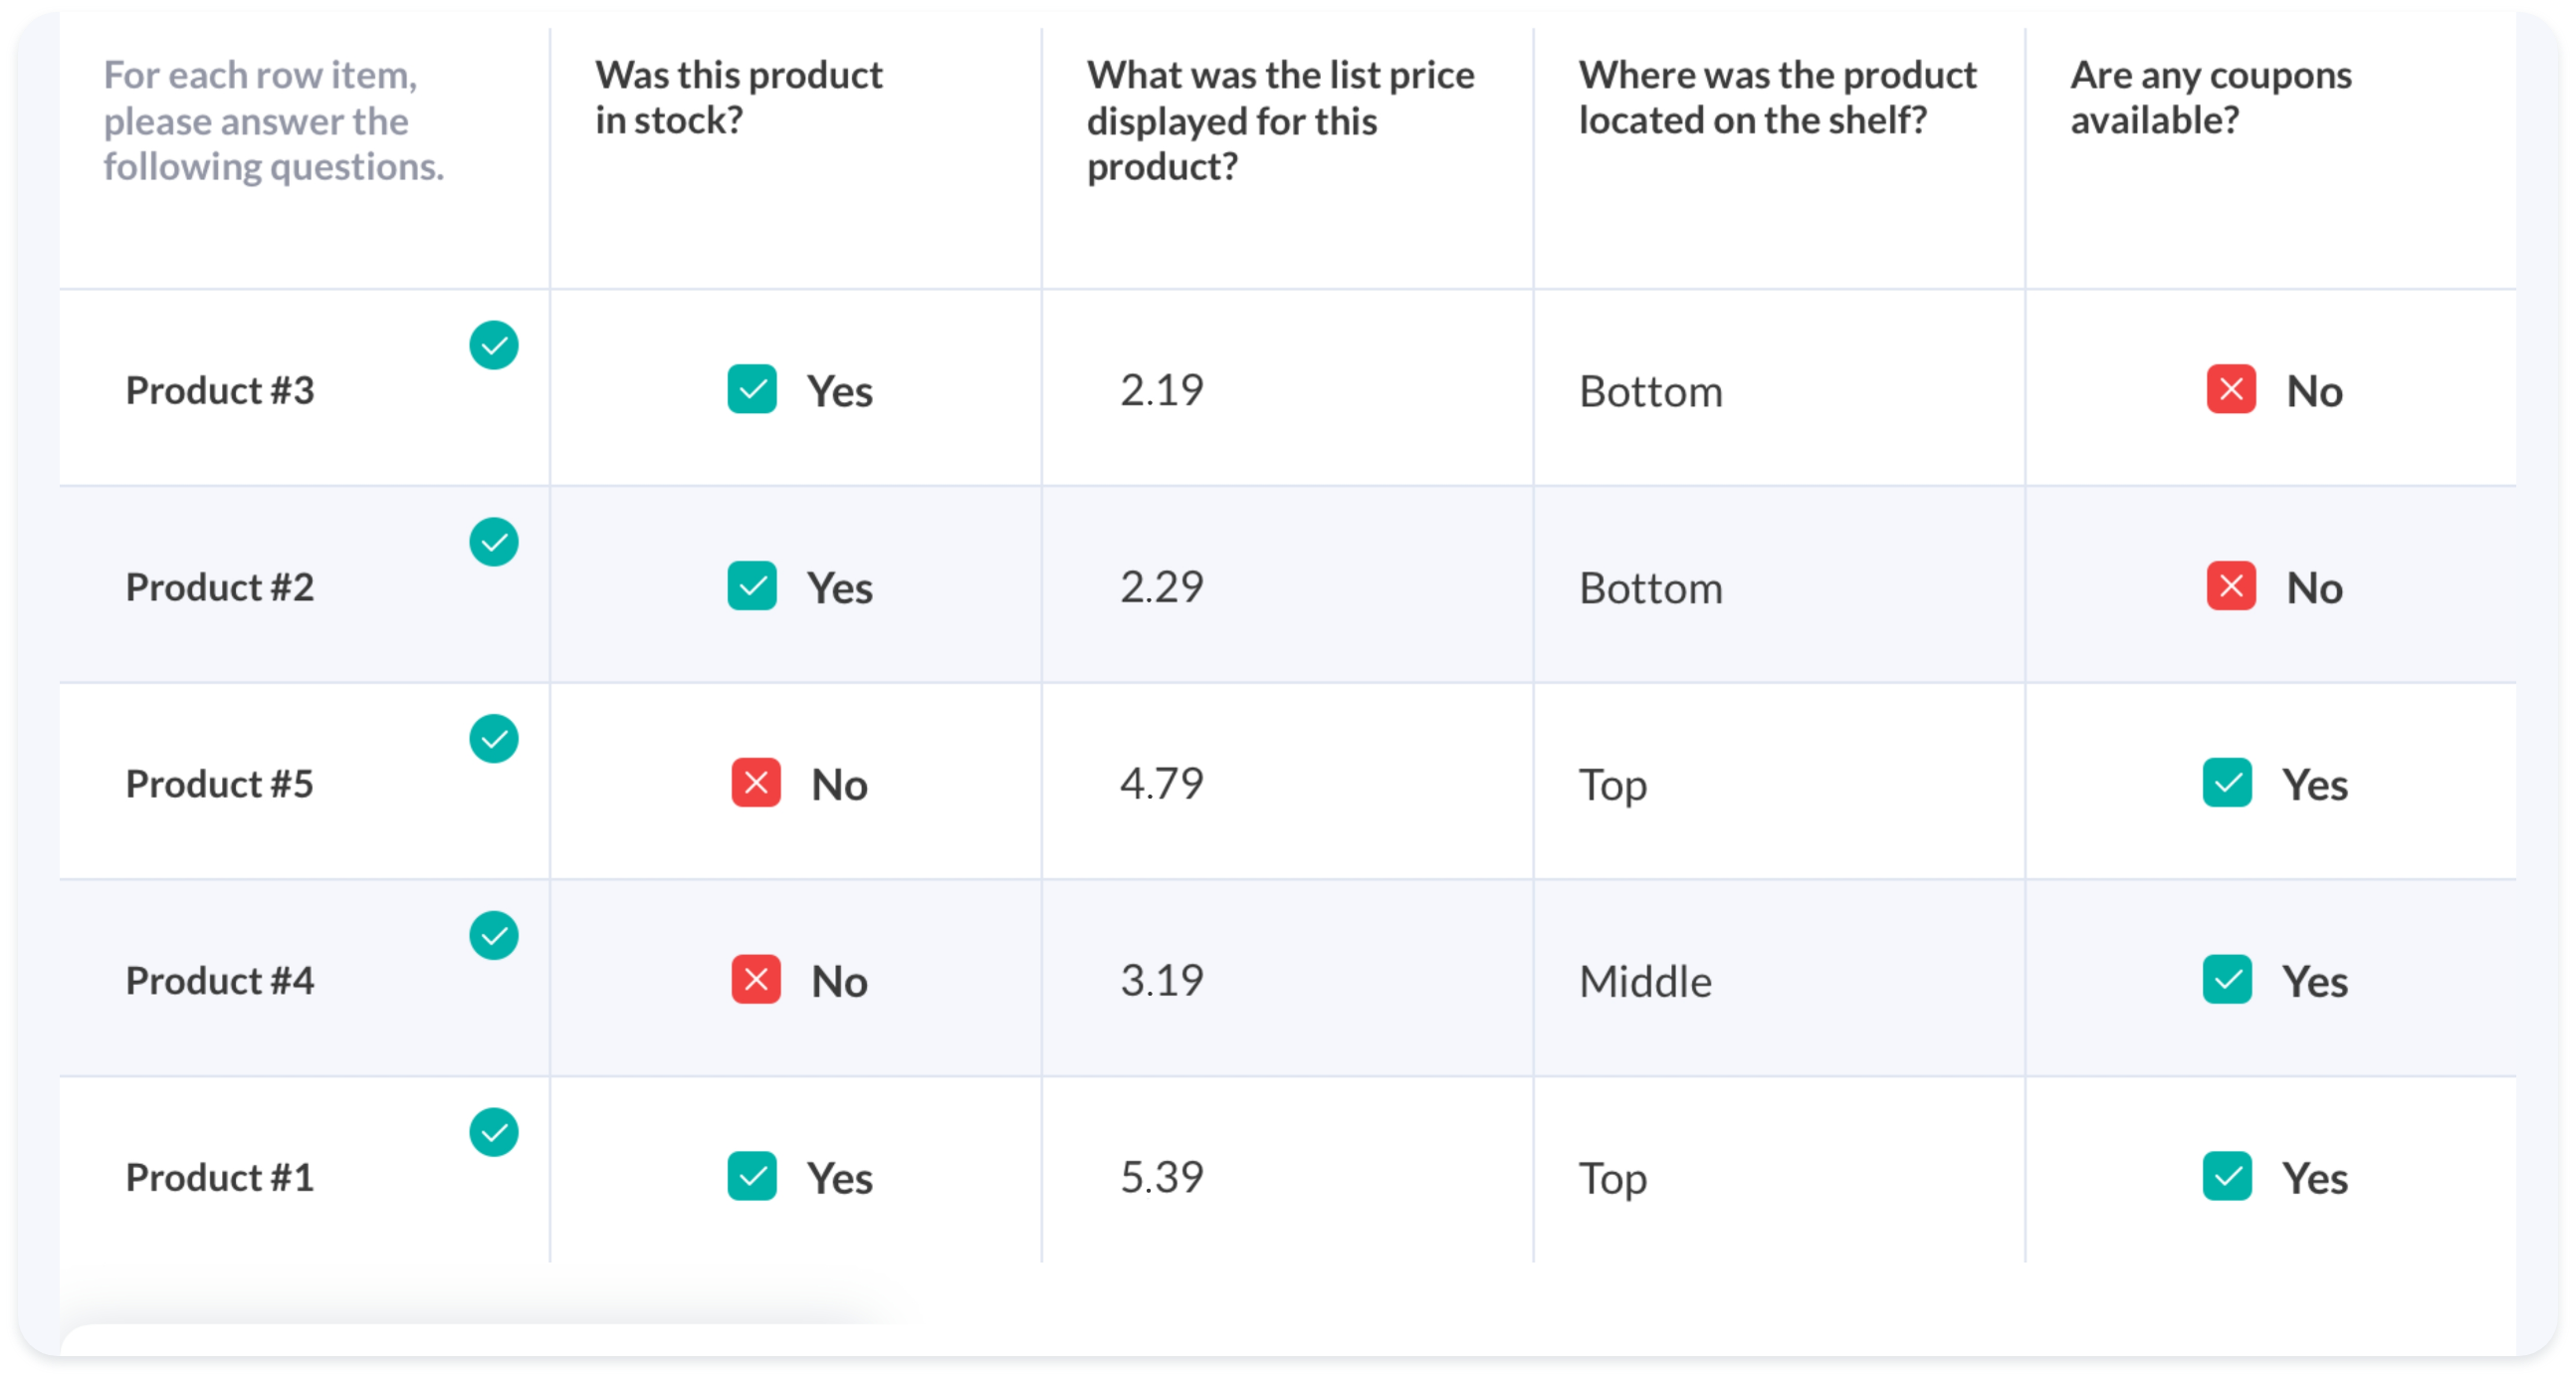Image resolution: width=2576 pixels, height=1380 pixels.
Task: Toggle coupons Yes checkbox for Product #5
Action: (2227, 783)
